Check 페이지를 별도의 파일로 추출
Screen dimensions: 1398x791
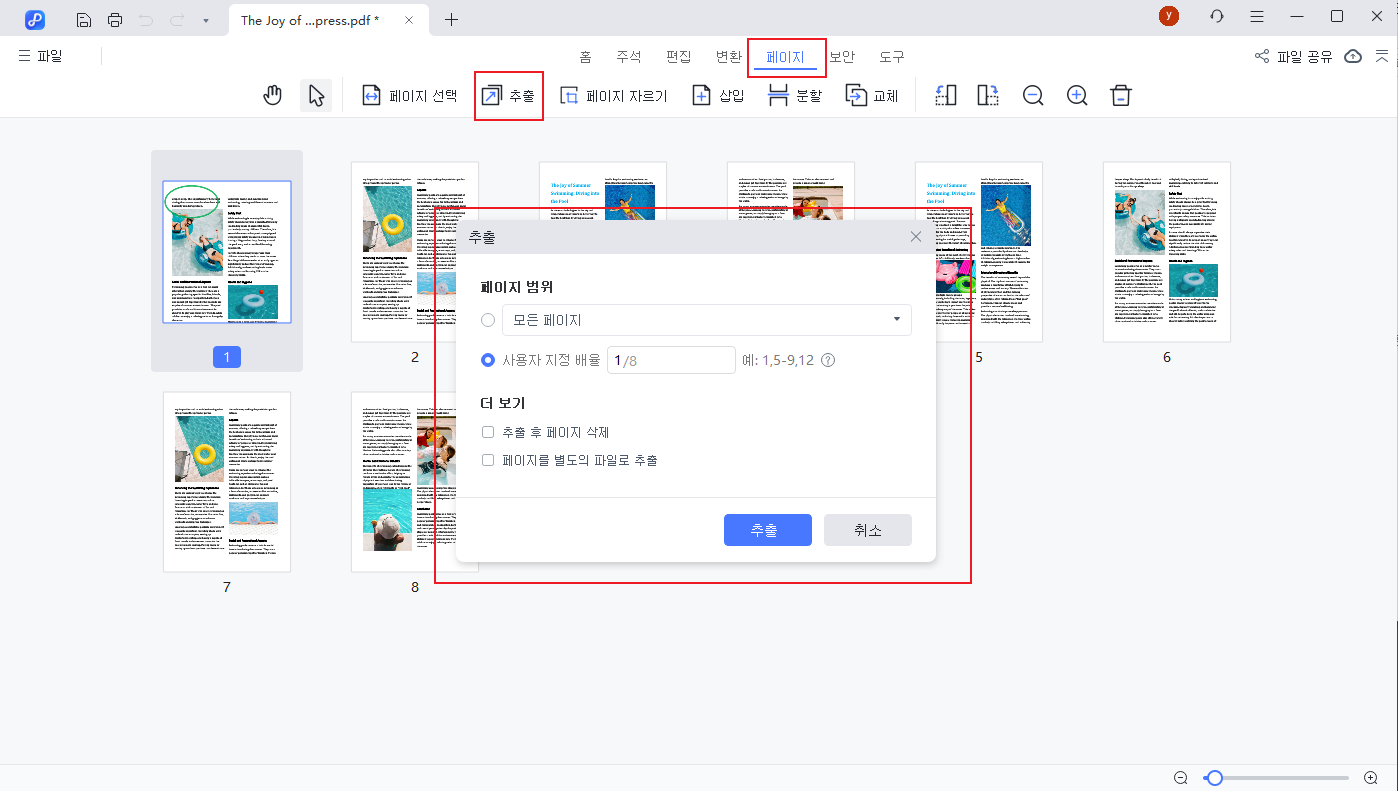[487, 459]
